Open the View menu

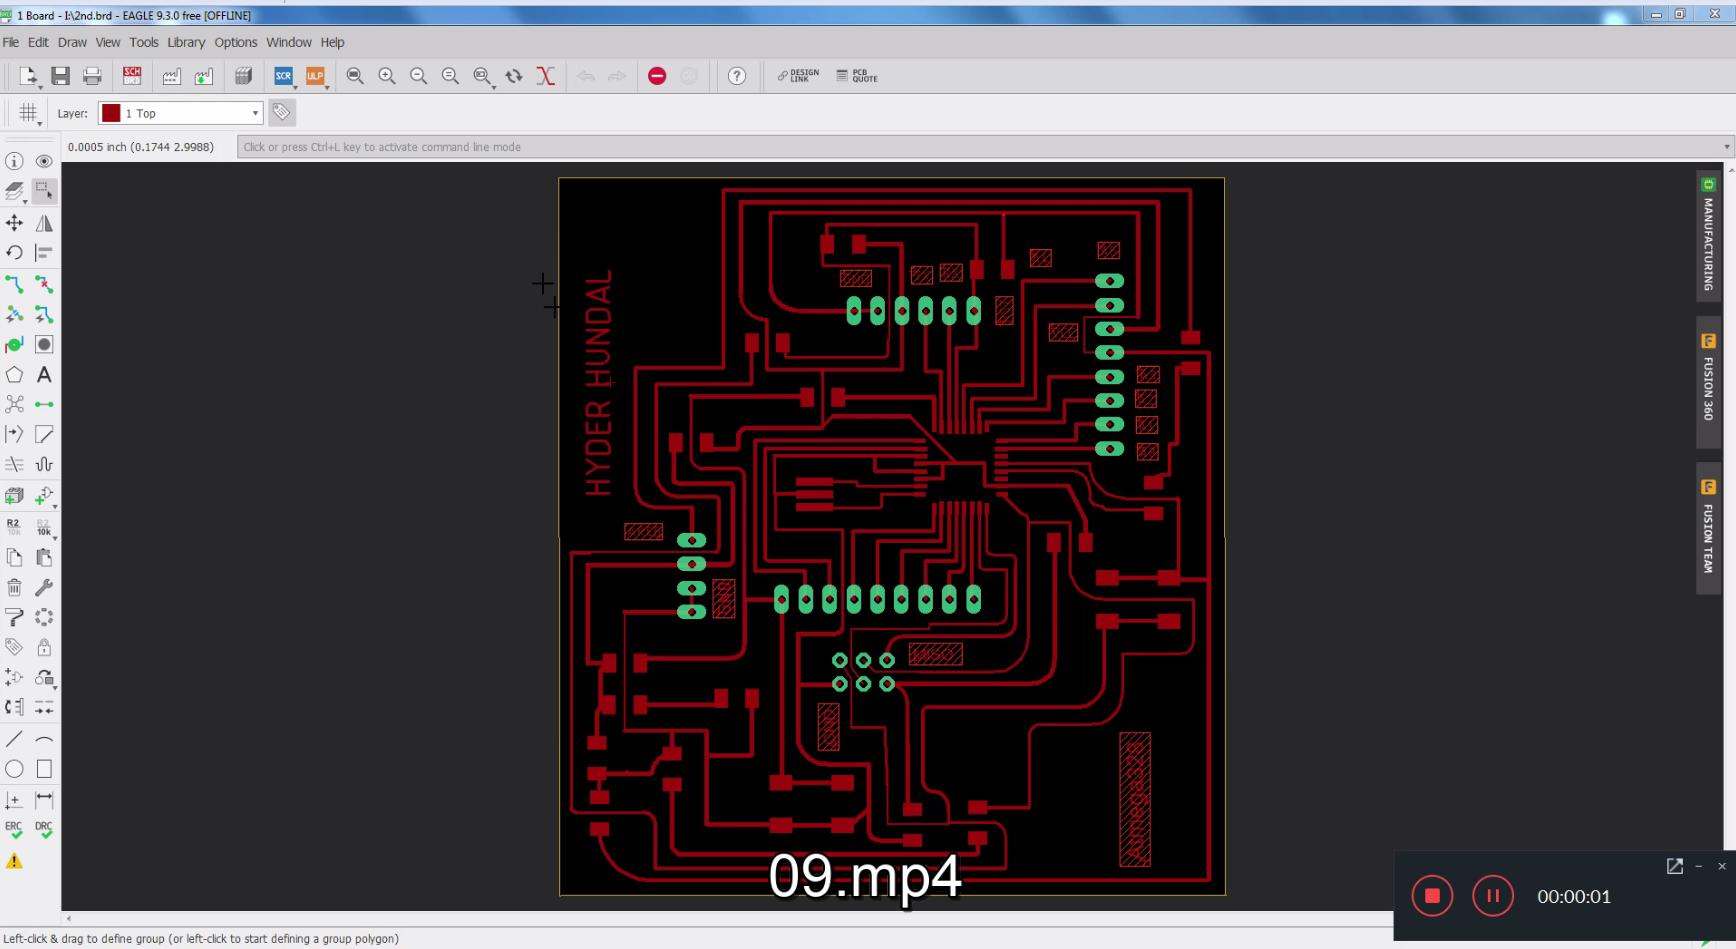[108, 42]
